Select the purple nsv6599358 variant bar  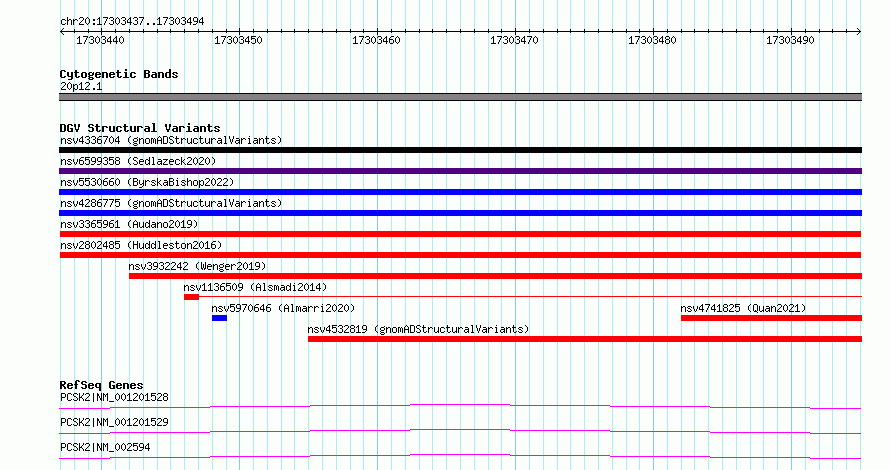[460, 171]
